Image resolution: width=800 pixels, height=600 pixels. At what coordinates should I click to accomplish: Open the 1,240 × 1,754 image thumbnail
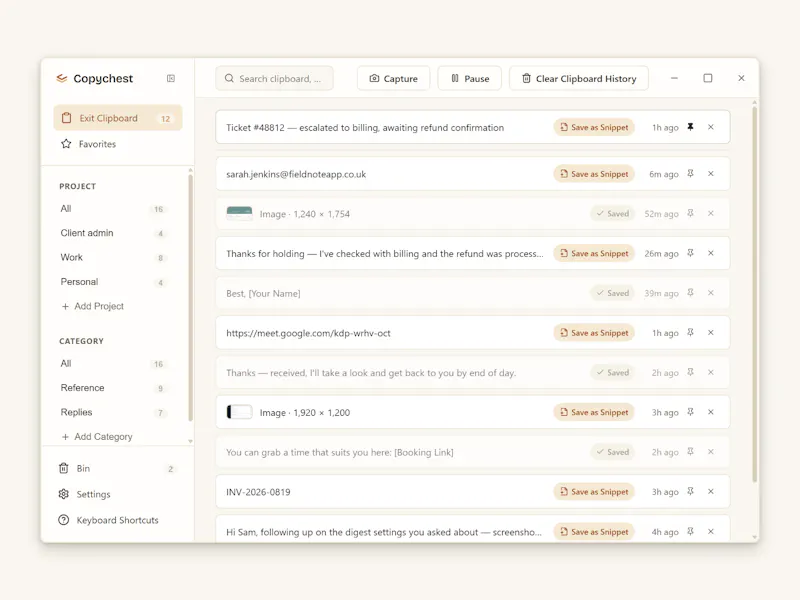pos(239,213)
